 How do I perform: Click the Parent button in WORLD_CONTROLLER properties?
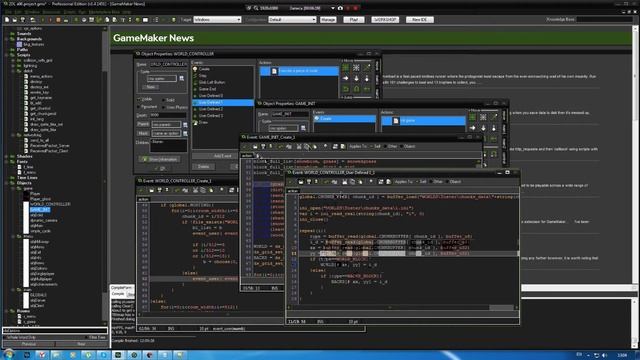click(143, 124)
